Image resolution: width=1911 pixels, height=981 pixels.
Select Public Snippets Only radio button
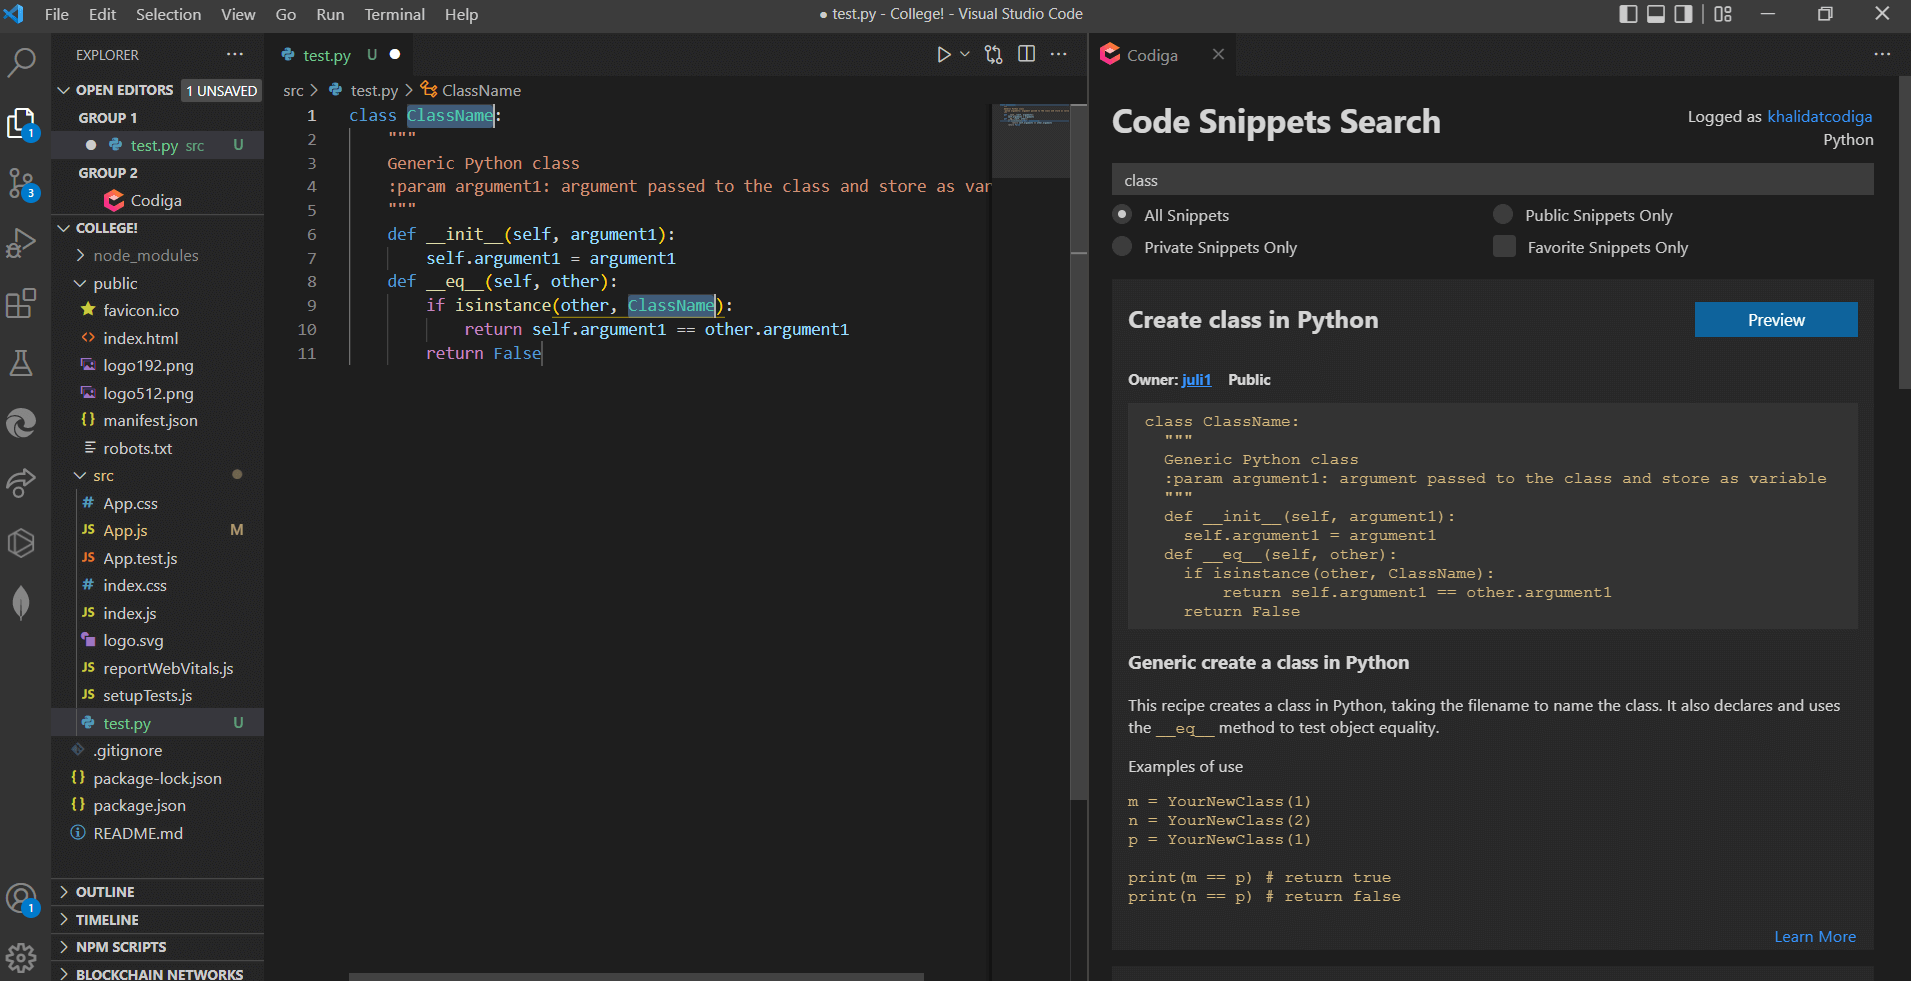1503,215
